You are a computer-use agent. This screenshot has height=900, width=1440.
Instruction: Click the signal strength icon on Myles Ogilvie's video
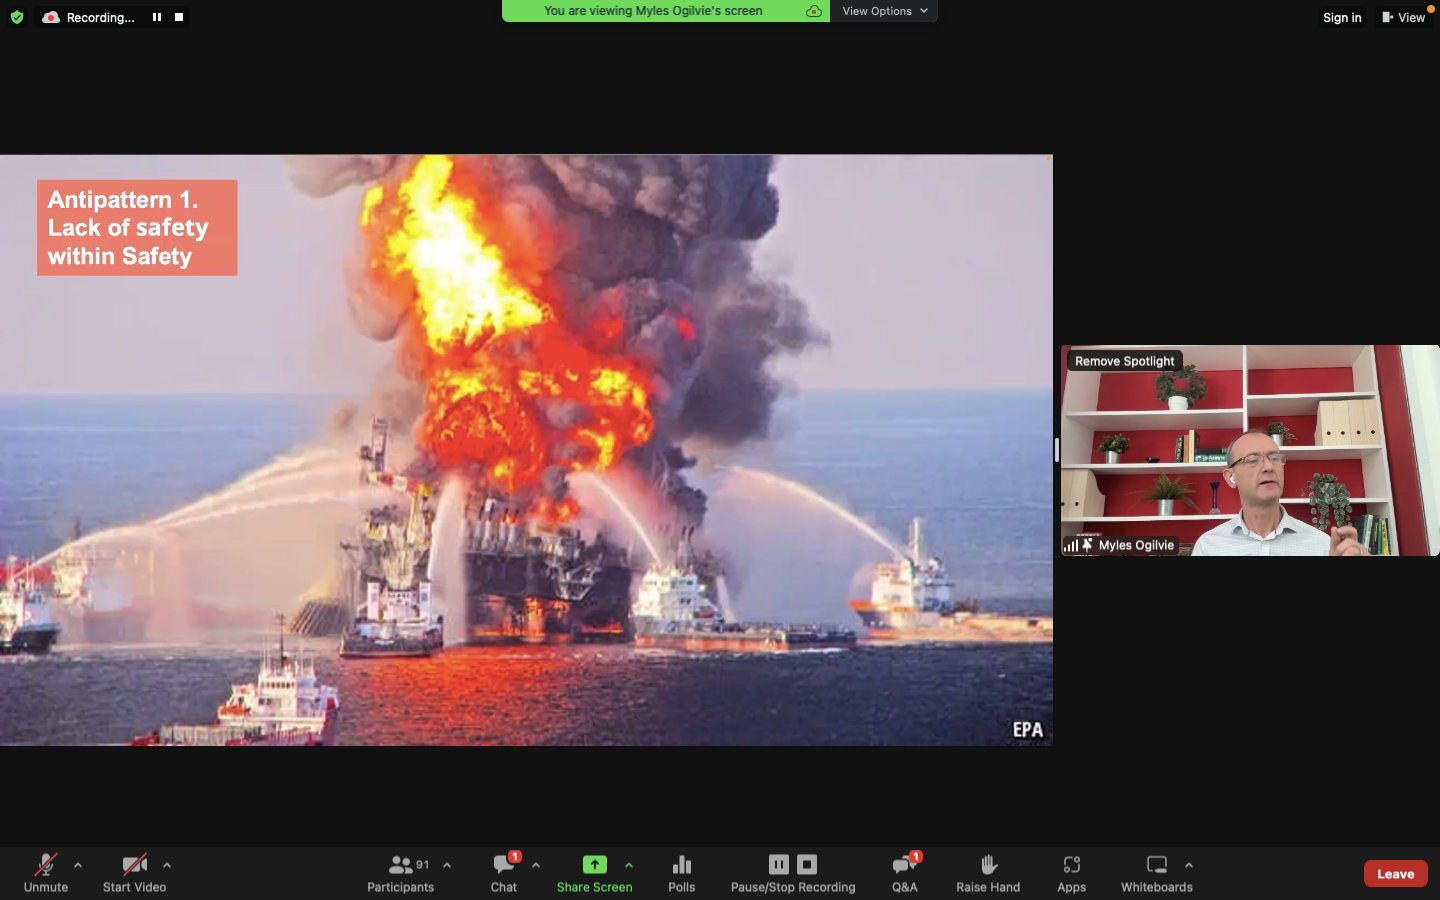coord(1070,545)
